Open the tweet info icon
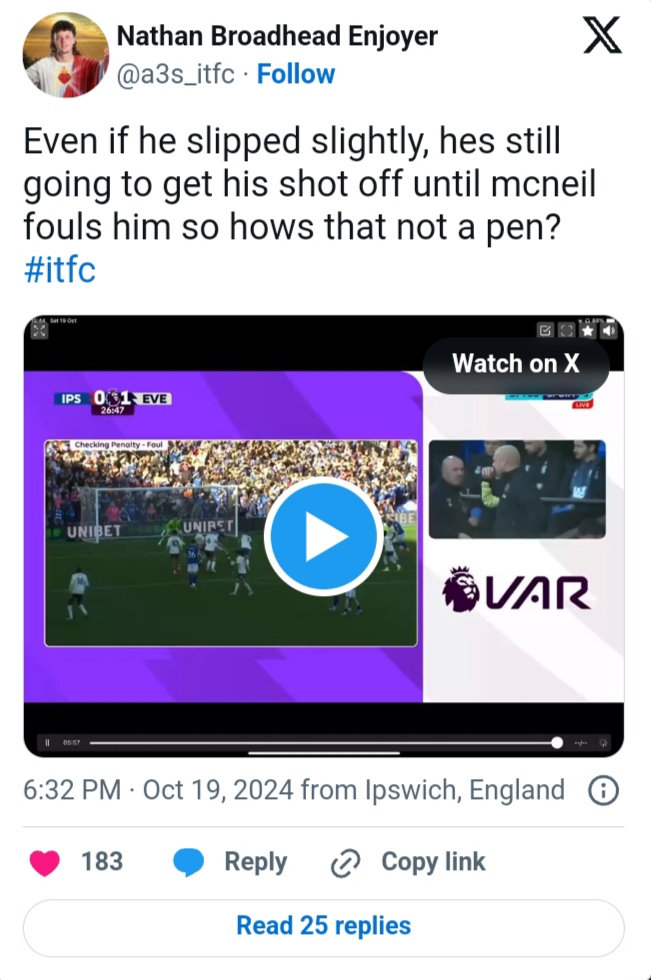The height and width of the screenshot is (980, 651). tap(602, 791)
